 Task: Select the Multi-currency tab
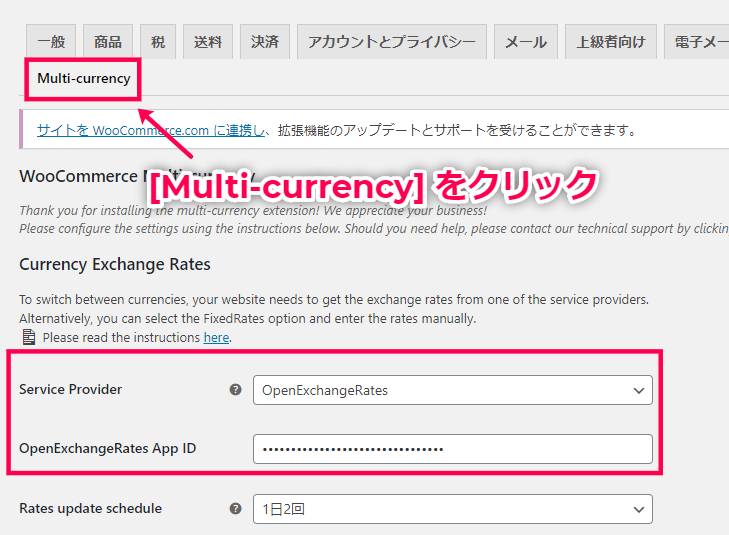click(84, 79)
